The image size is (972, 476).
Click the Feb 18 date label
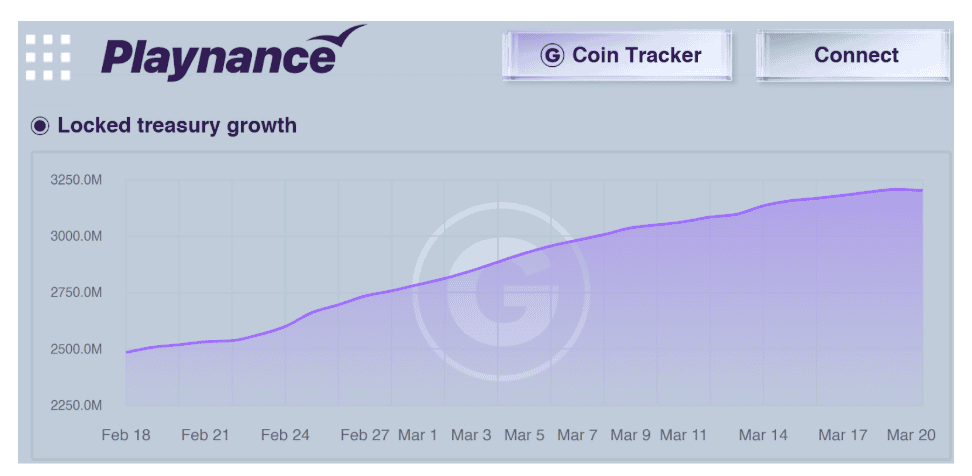(126, 435)
